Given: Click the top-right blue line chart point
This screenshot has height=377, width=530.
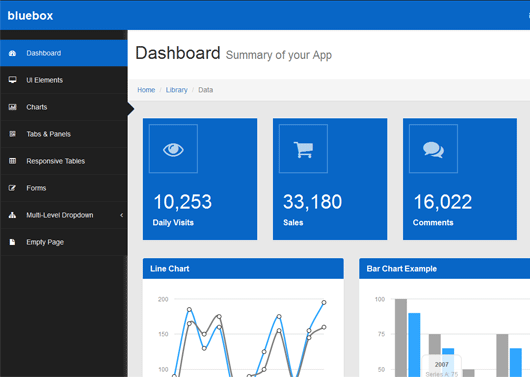Looking at the screenshot, I should pos(324,302).
